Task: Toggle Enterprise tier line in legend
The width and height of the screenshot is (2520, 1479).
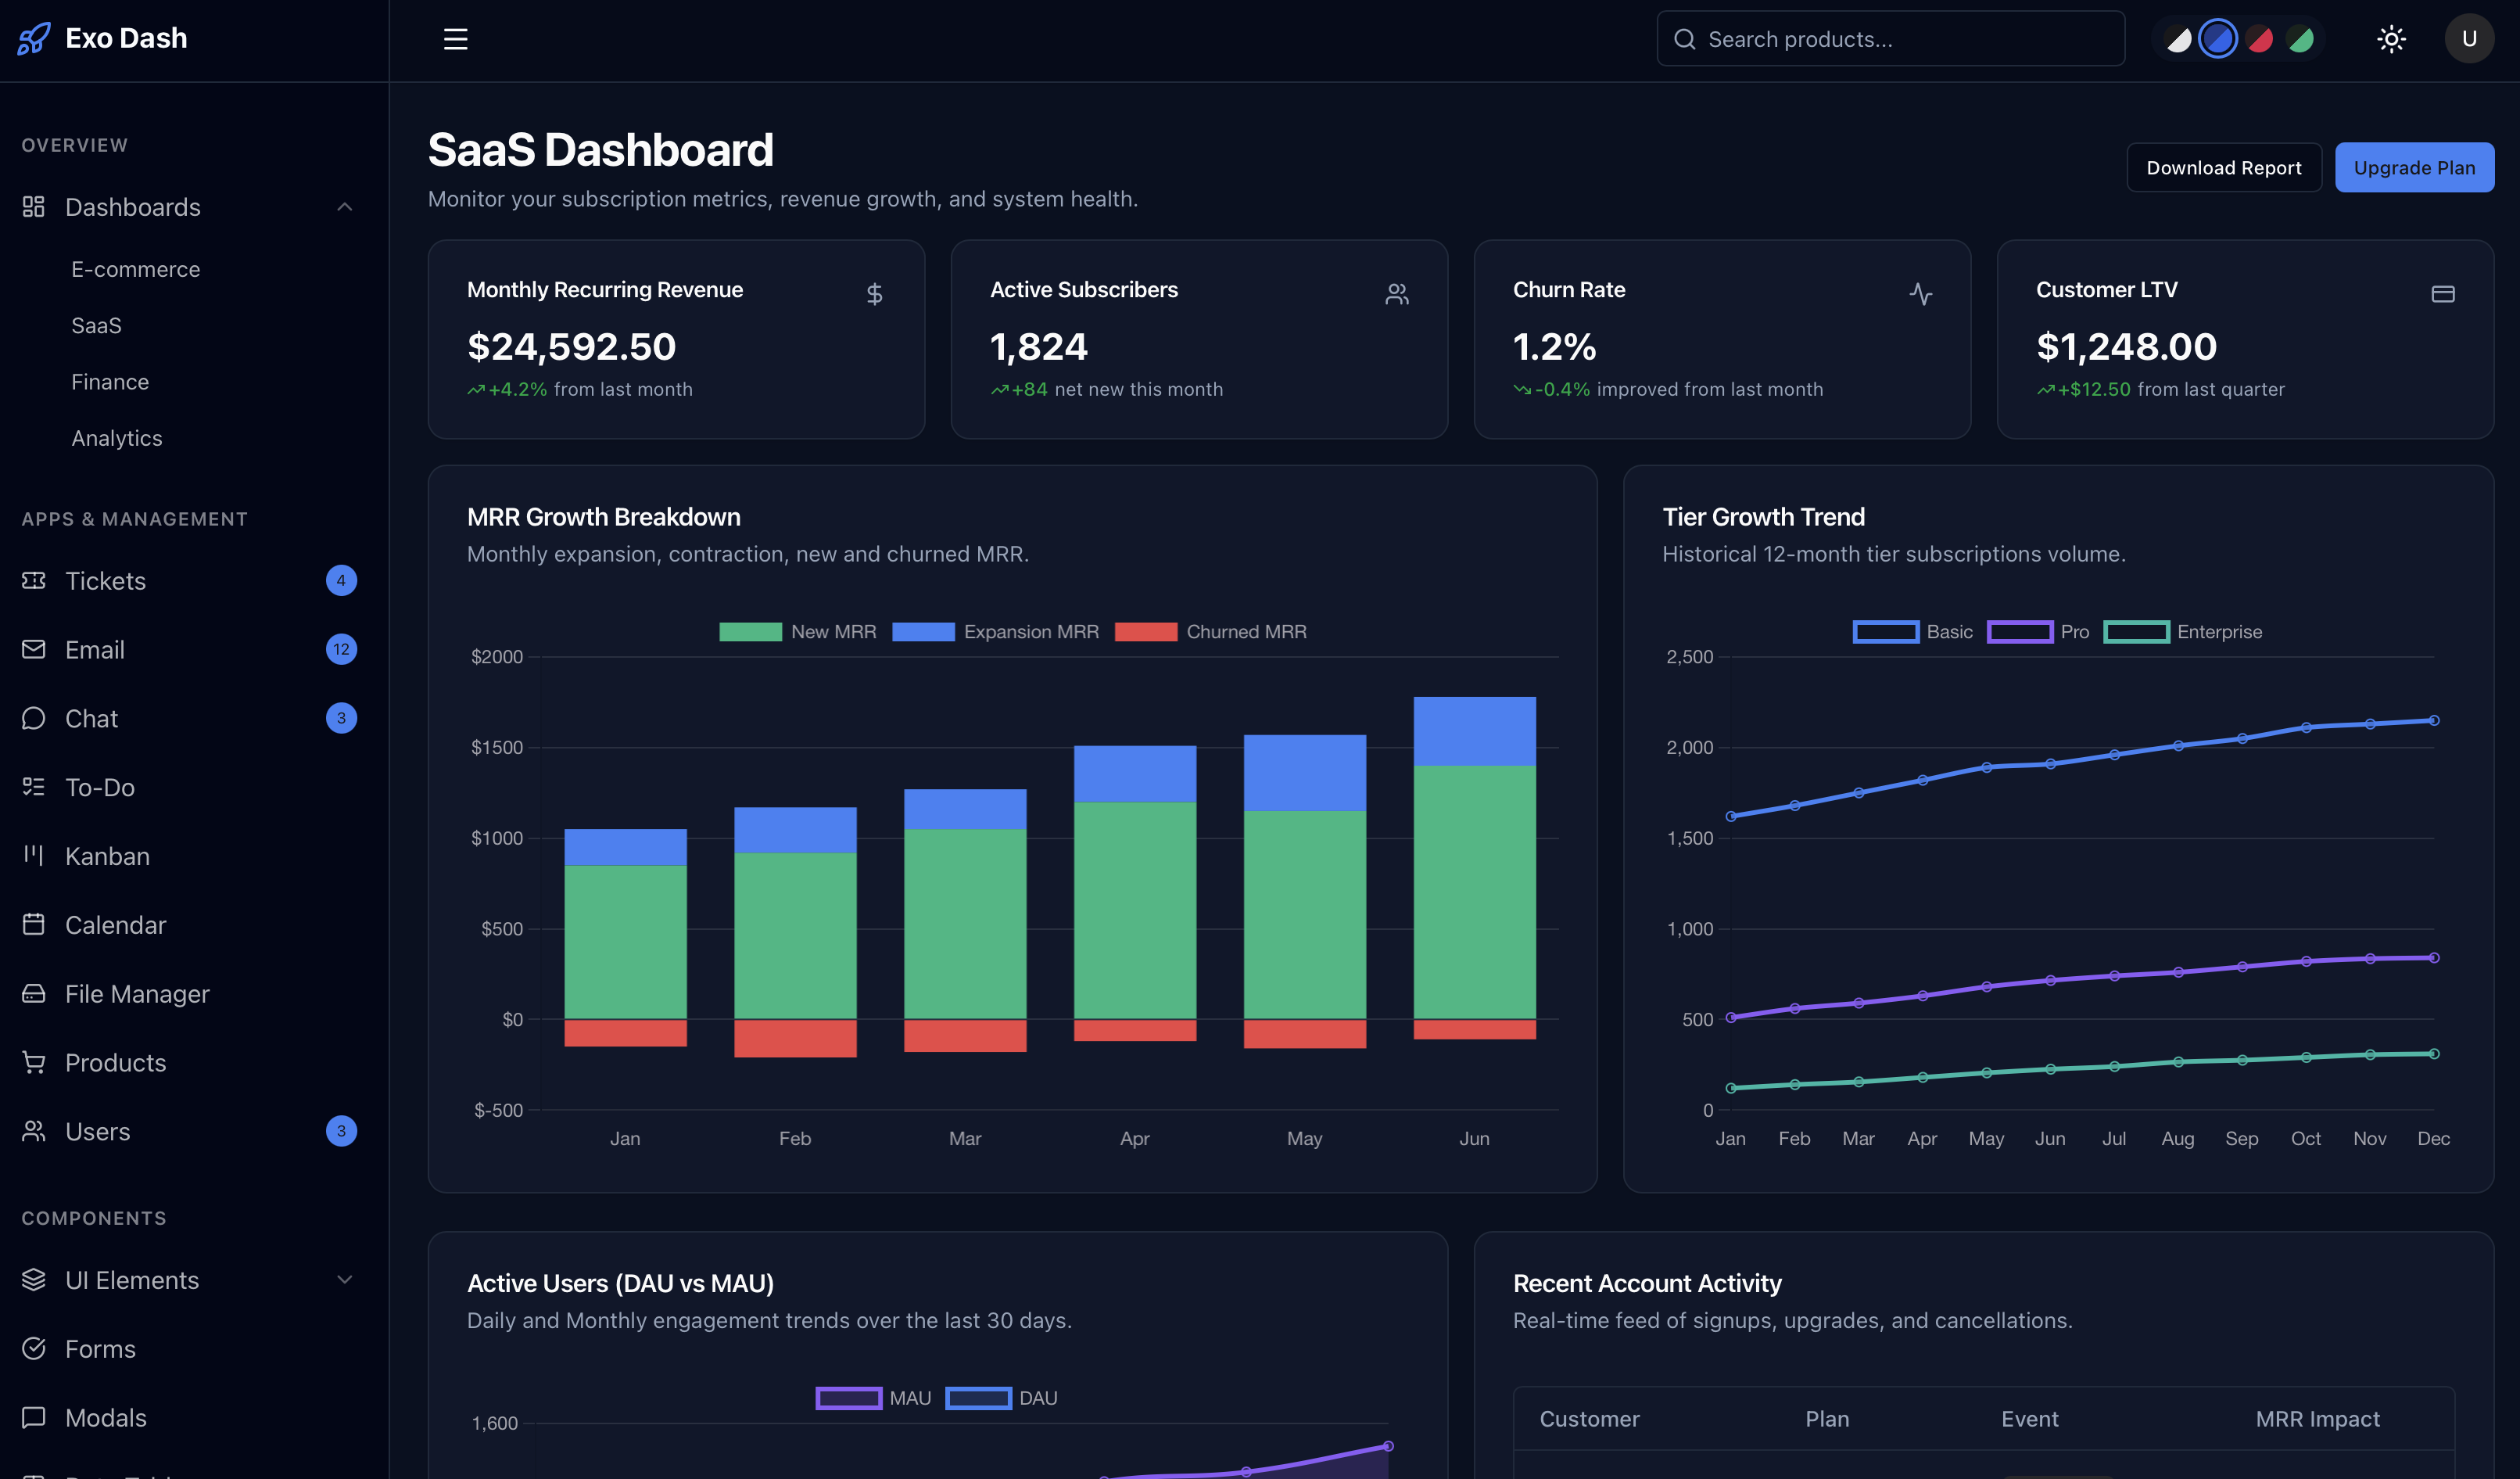Action: coord(2183,632)
